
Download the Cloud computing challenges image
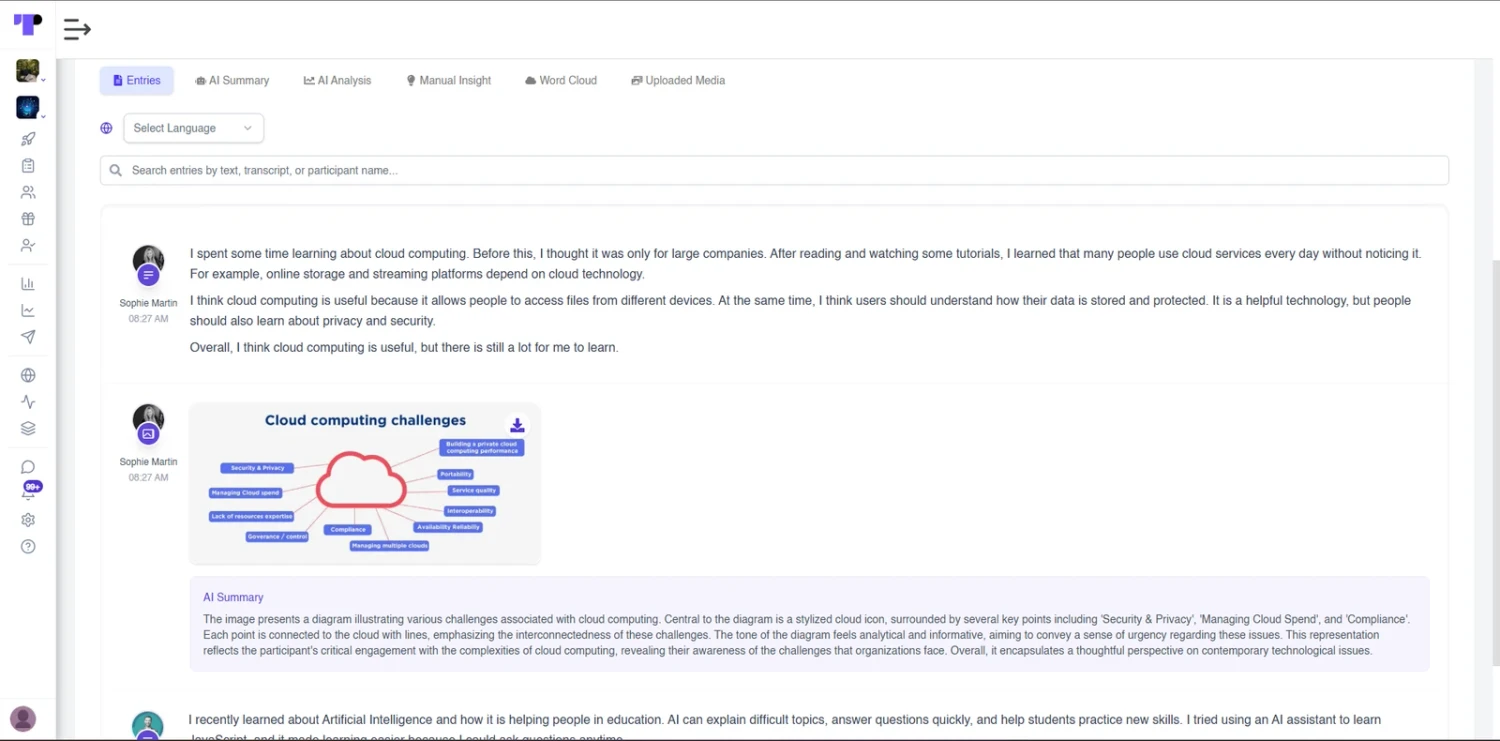pos(517,425)
